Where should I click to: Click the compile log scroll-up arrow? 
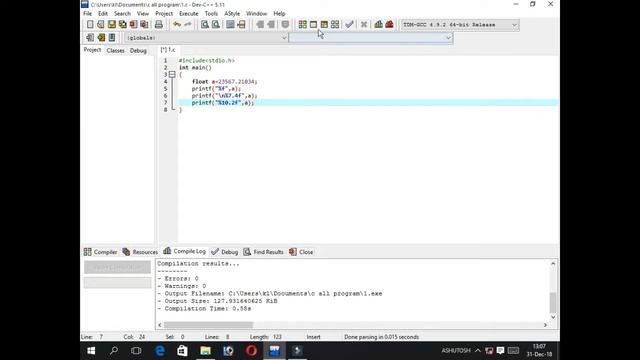[553, 264]
